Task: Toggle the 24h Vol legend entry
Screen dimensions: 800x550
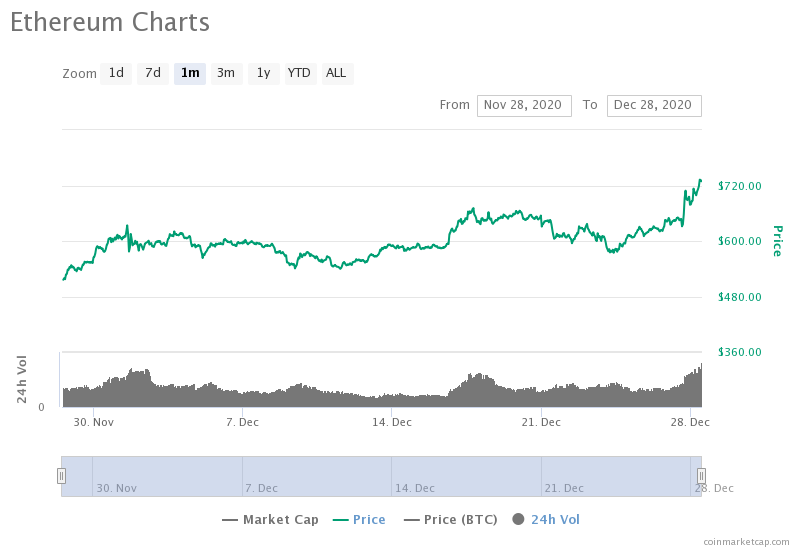Action: (546, 520)
